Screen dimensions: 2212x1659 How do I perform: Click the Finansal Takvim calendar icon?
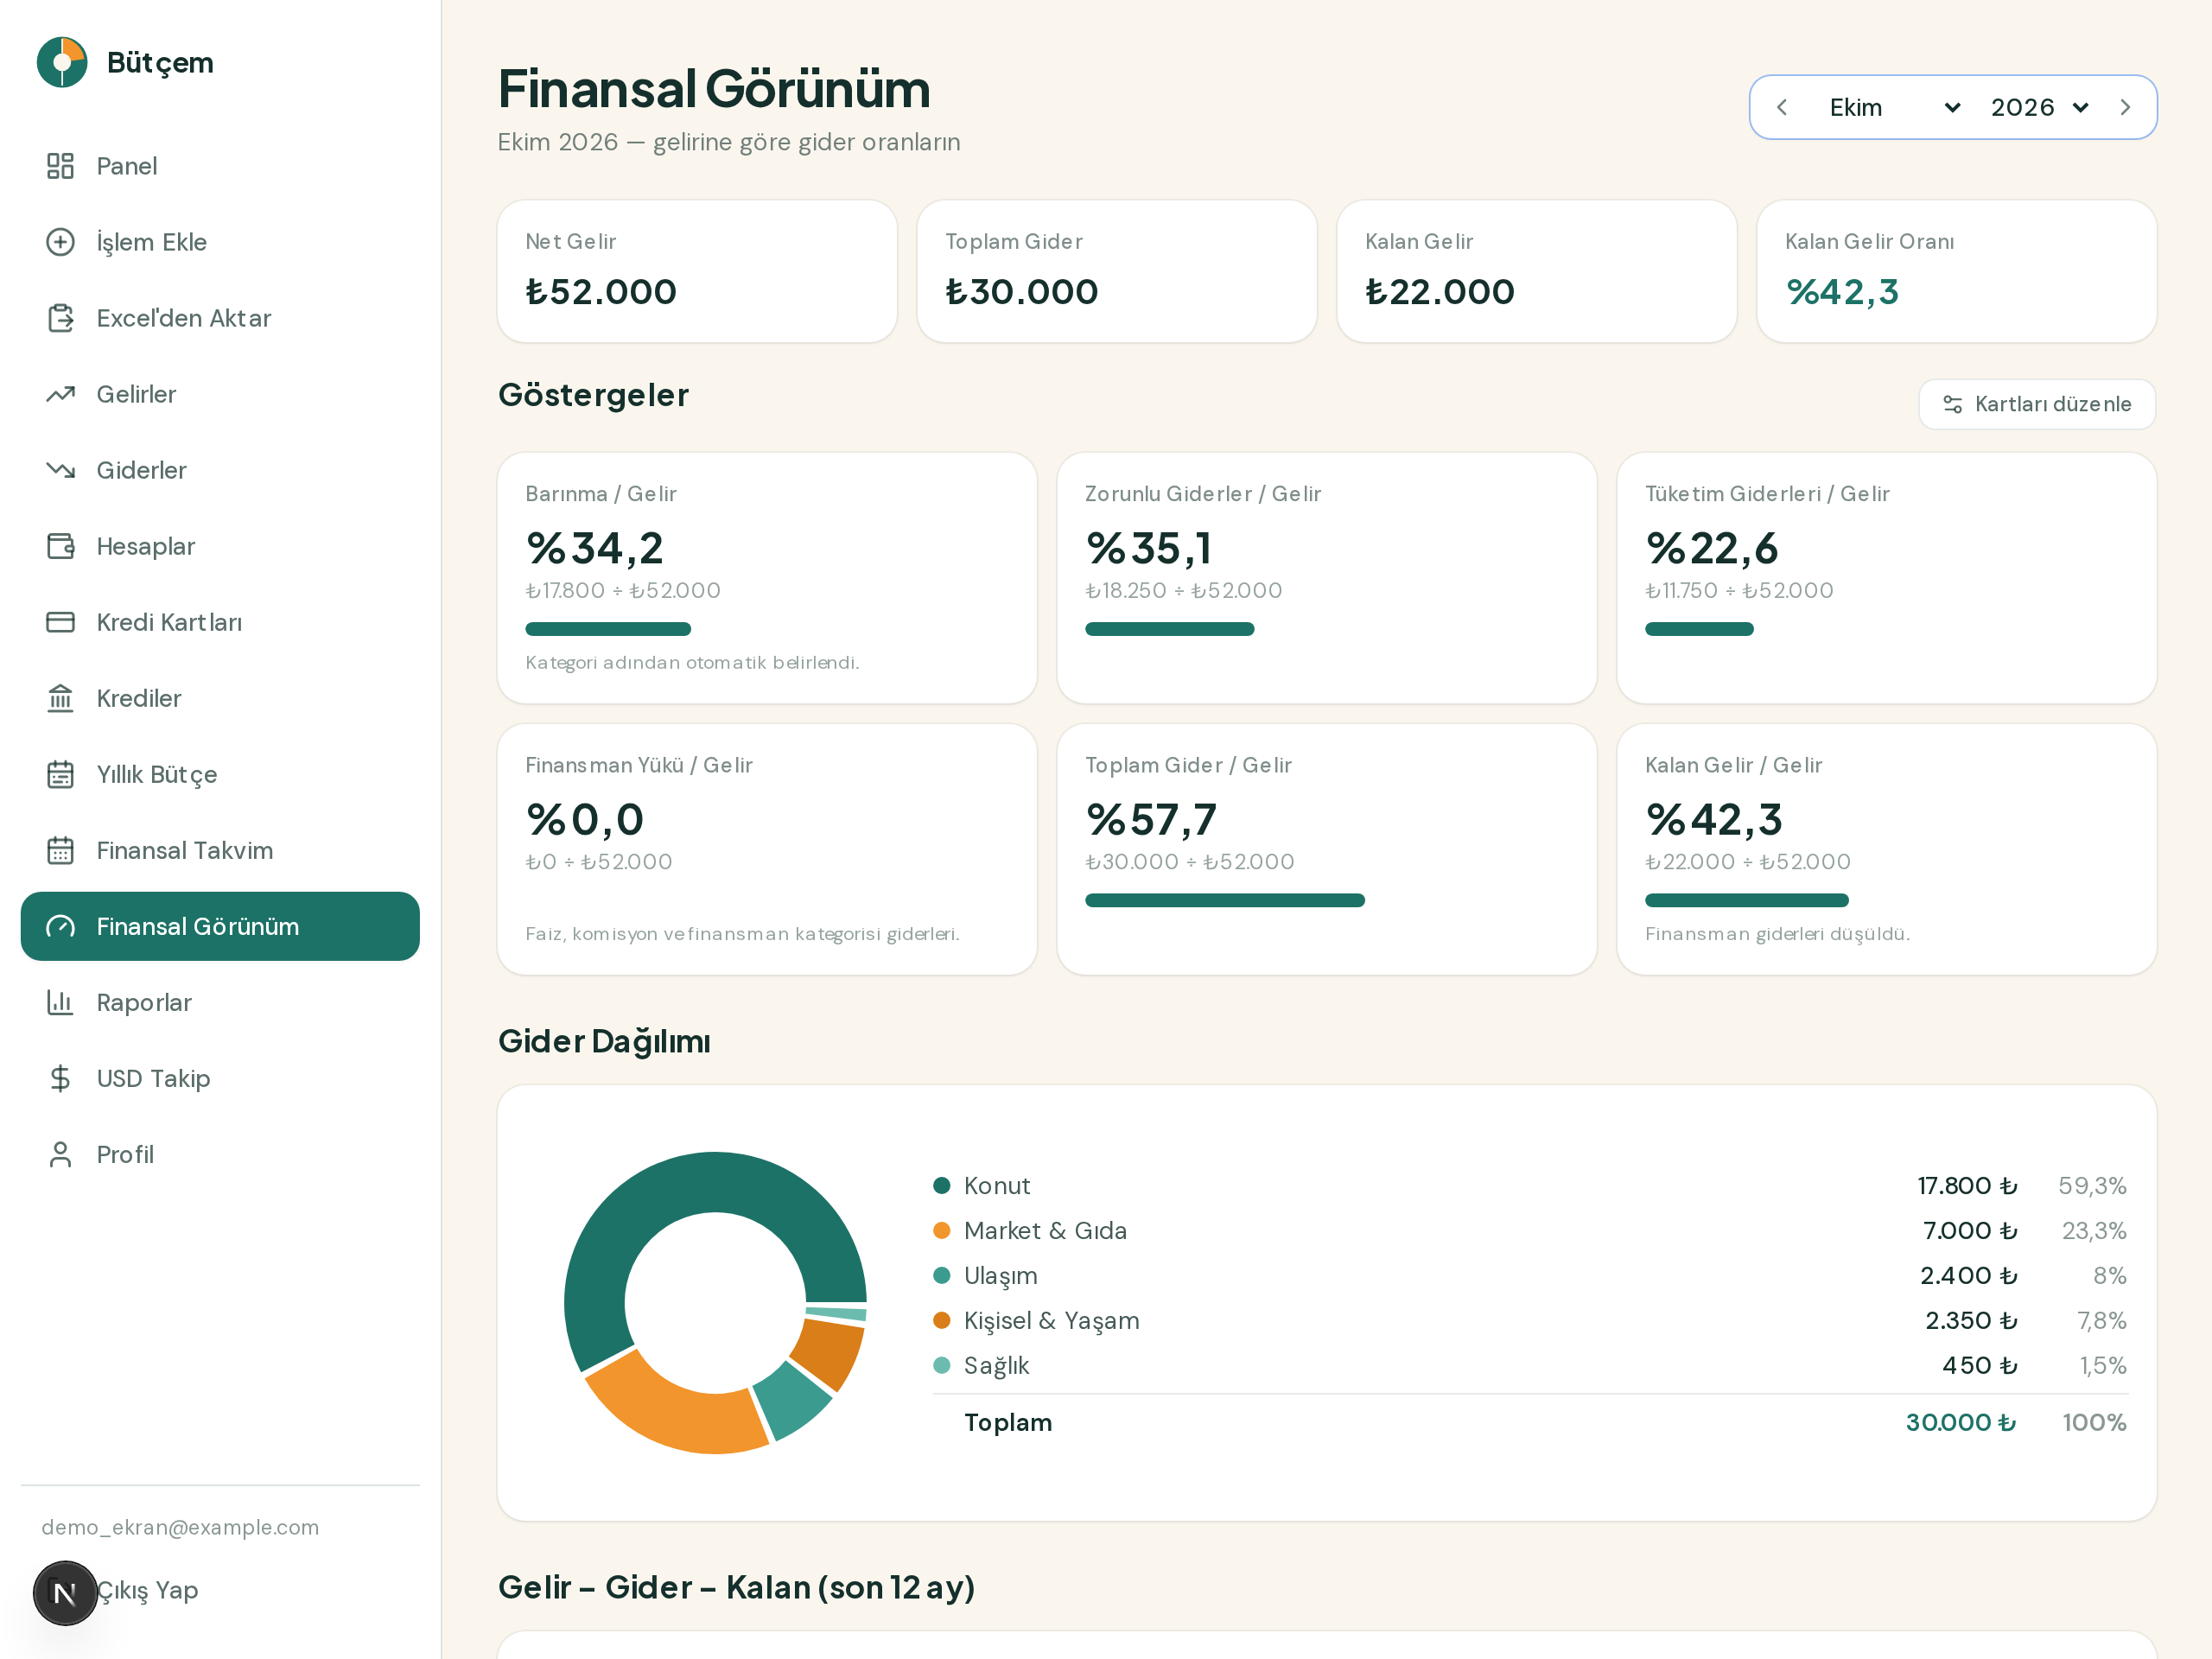coord(60,850)
